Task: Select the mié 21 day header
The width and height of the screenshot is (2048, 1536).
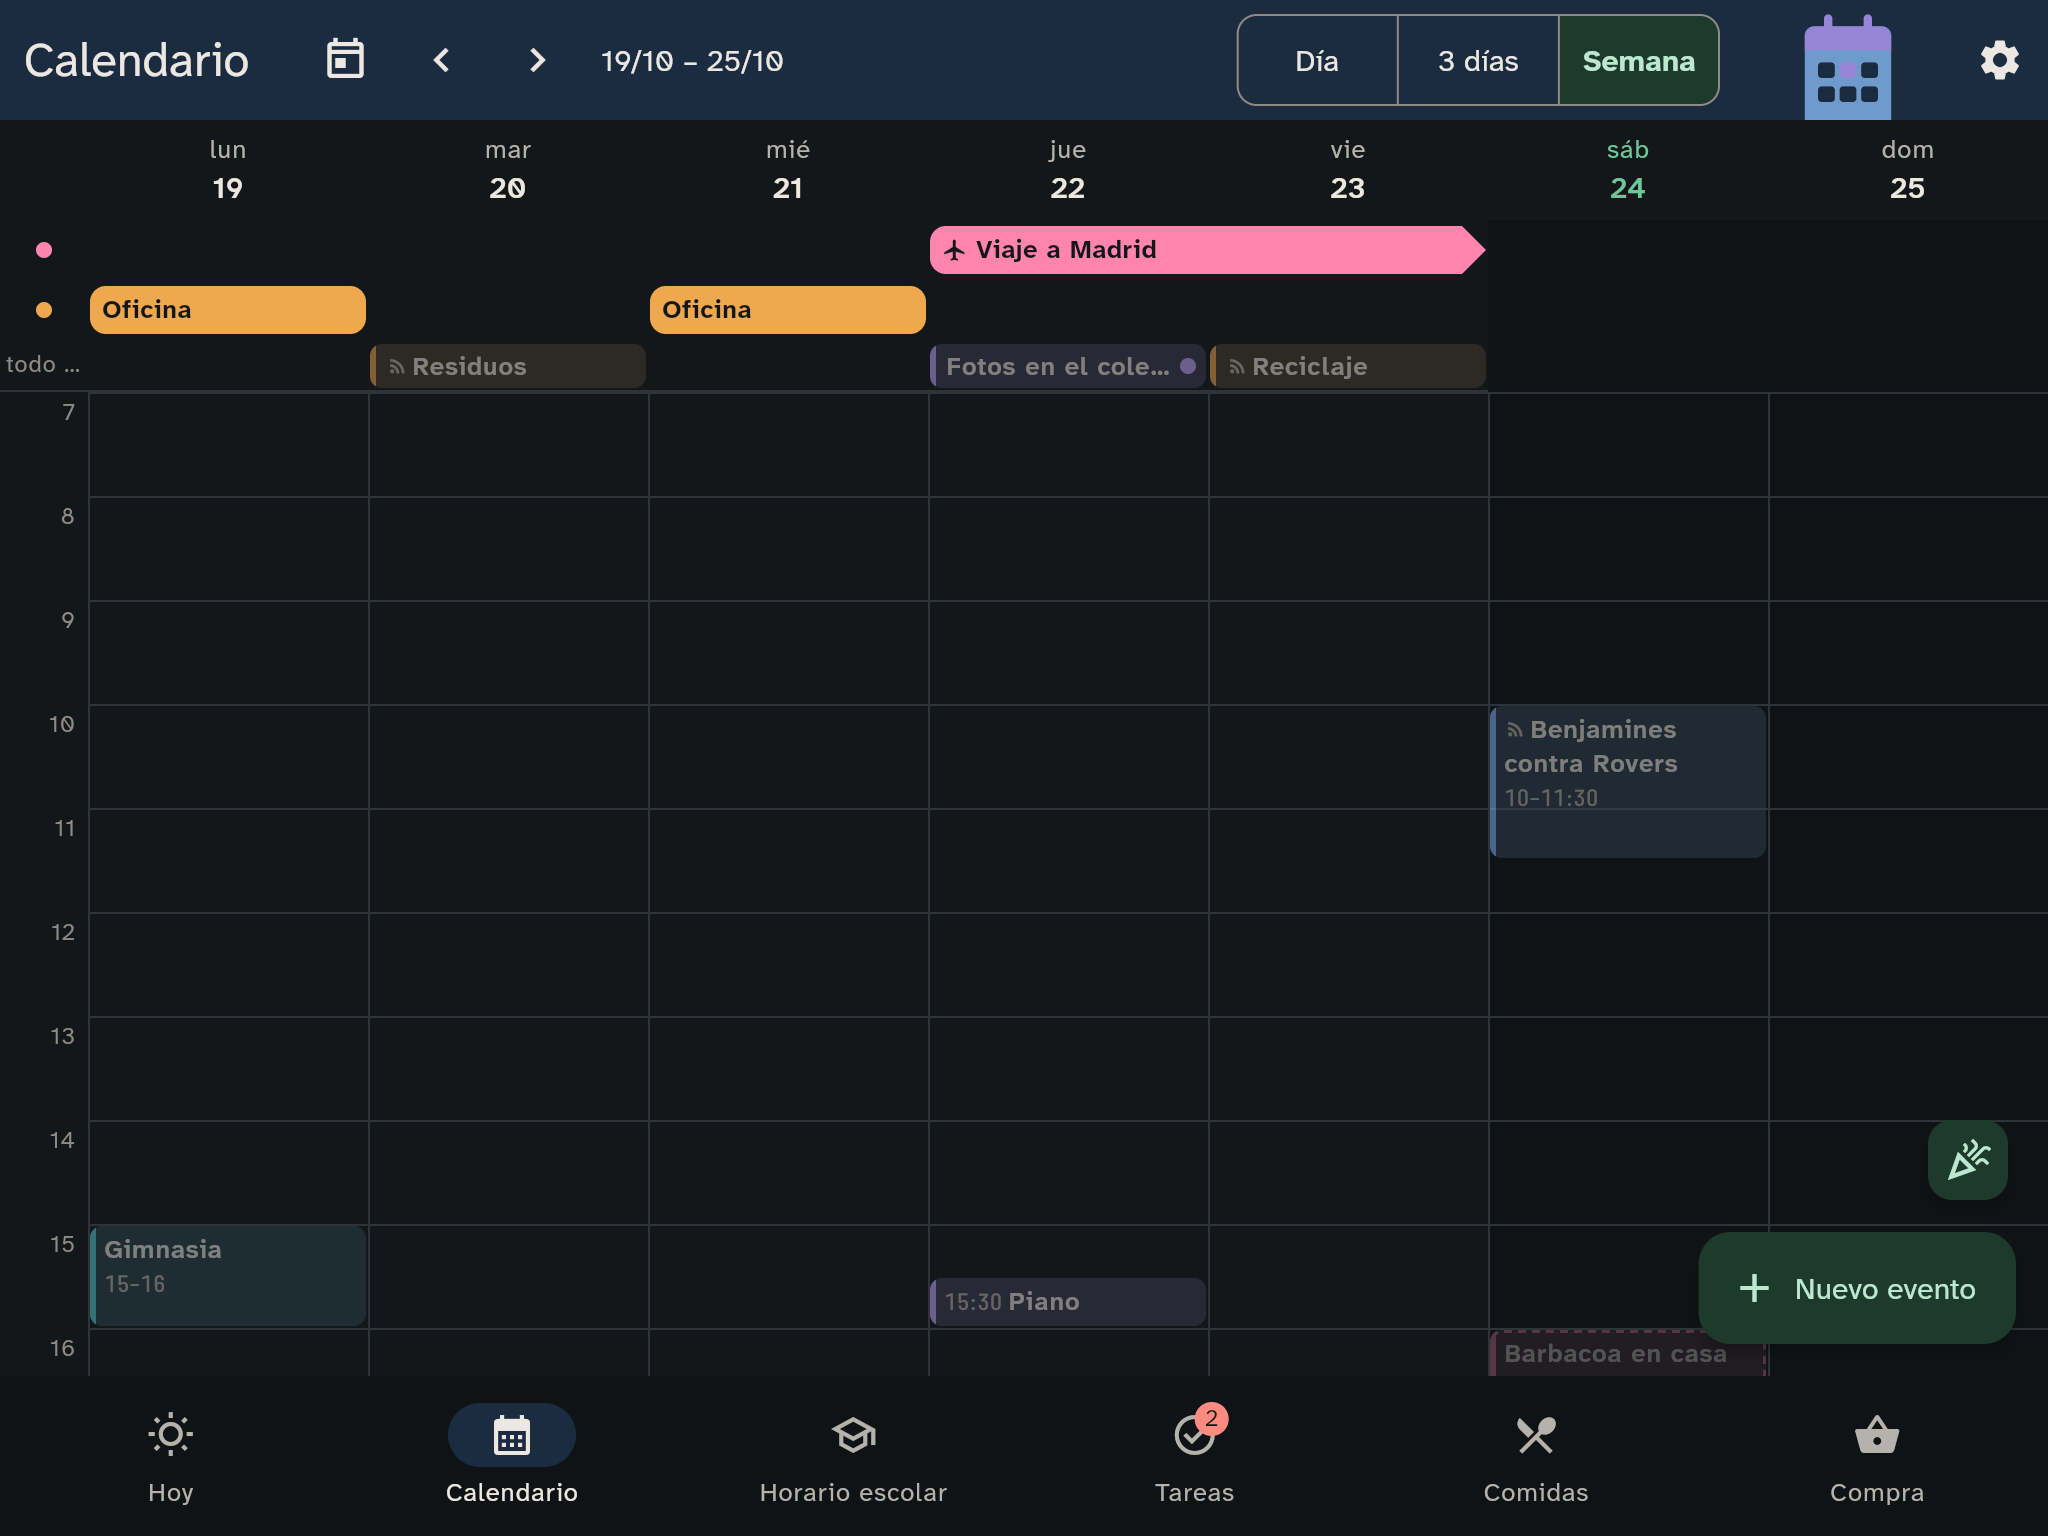Action: tap(788, 170)
